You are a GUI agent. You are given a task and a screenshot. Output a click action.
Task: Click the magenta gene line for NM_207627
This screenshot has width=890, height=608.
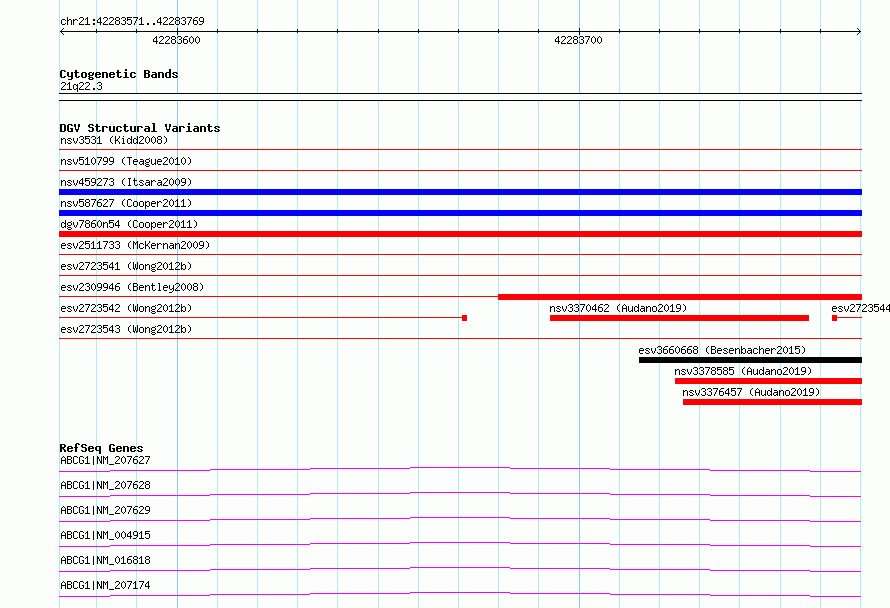click(x=460, y=469)
